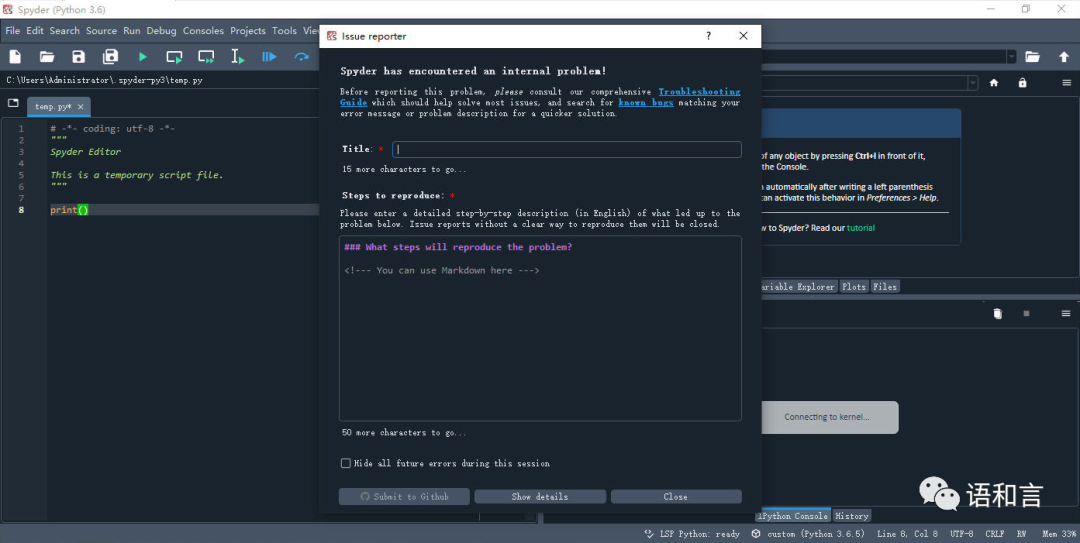Click print() on editor line 8
1080x543 pixels.
[x=69, y=209]
